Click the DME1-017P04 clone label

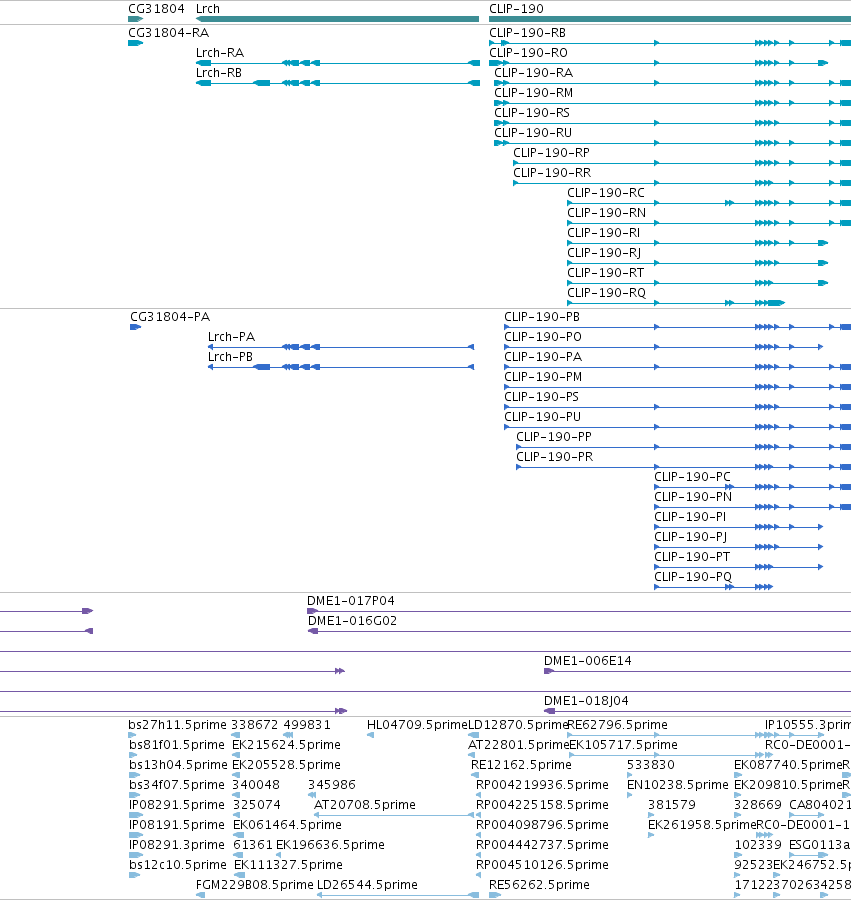tap(351, 601)
